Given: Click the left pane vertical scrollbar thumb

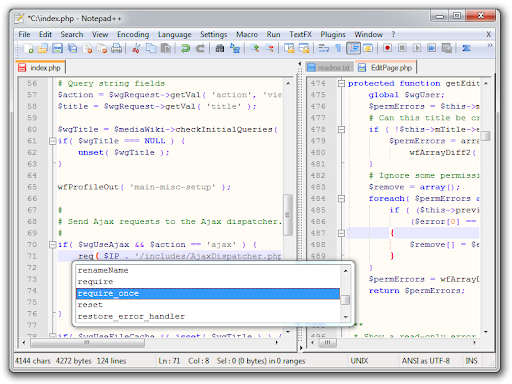Looking at the screenshot, I should 288,215.
